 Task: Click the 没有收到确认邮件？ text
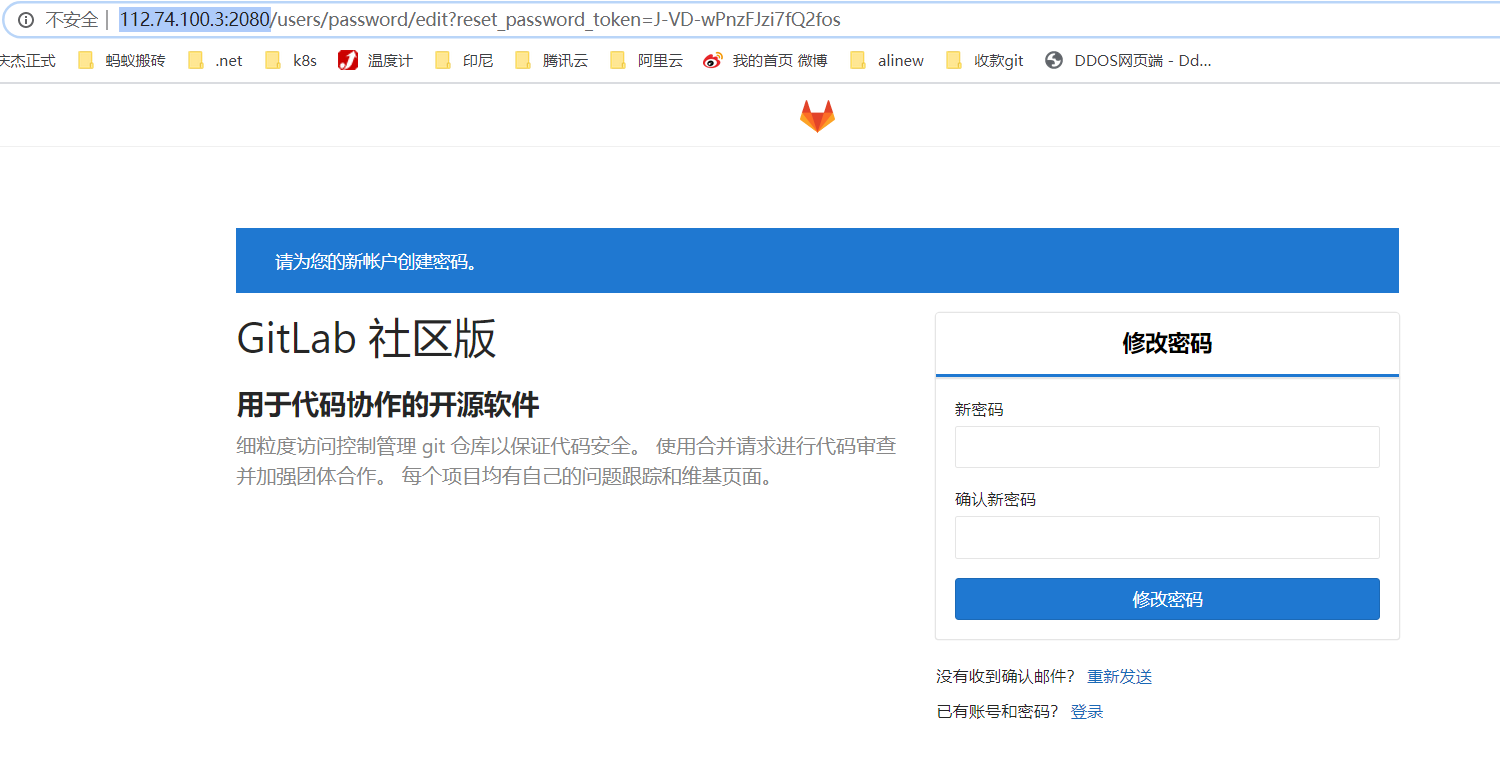click(1006, 677)
